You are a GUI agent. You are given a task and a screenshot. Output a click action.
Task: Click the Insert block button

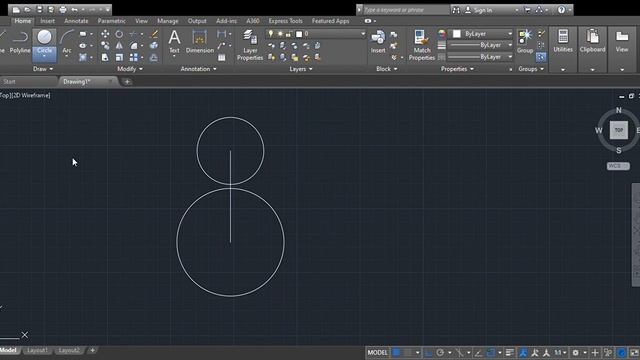pyautogui.click(x=378, y=42)
